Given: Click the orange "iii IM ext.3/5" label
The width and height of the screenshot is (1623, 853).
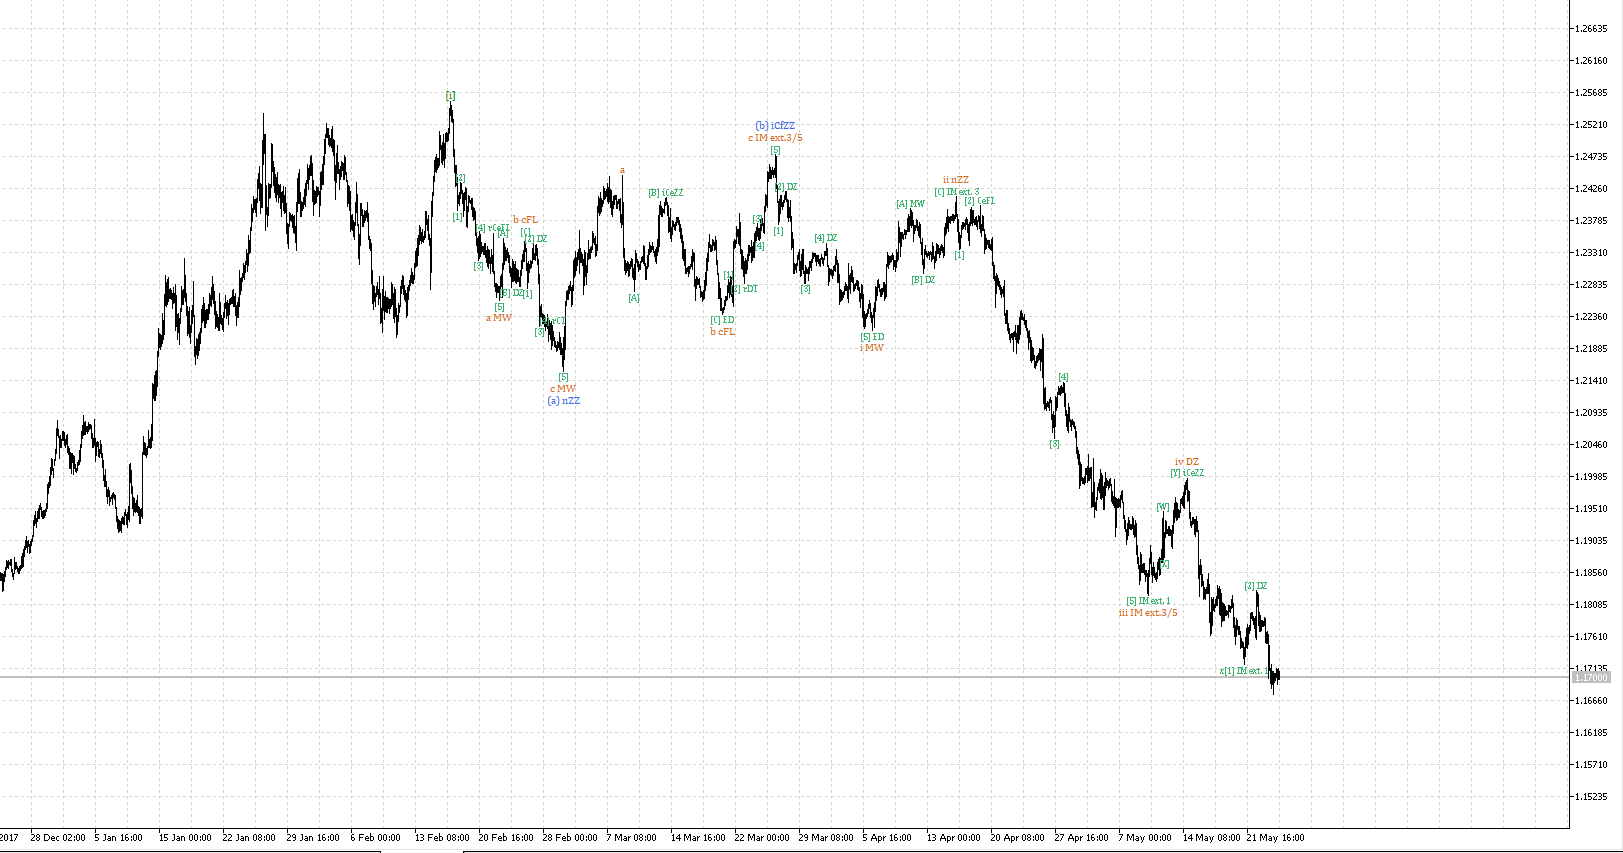Looking at the screenshot, I should (1148, 613).
